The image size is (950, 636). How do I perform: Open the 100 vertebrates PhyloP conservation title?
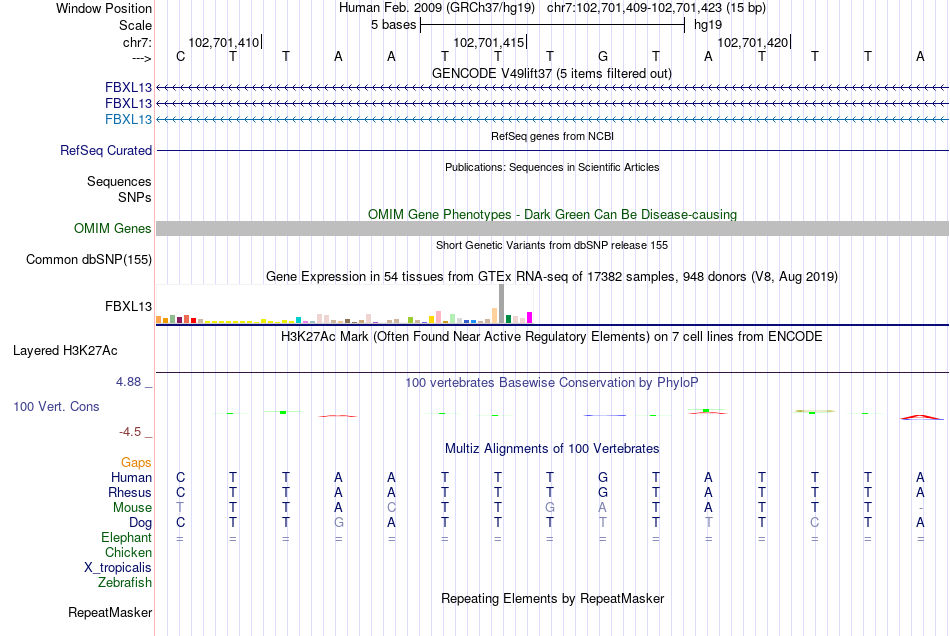551,383
